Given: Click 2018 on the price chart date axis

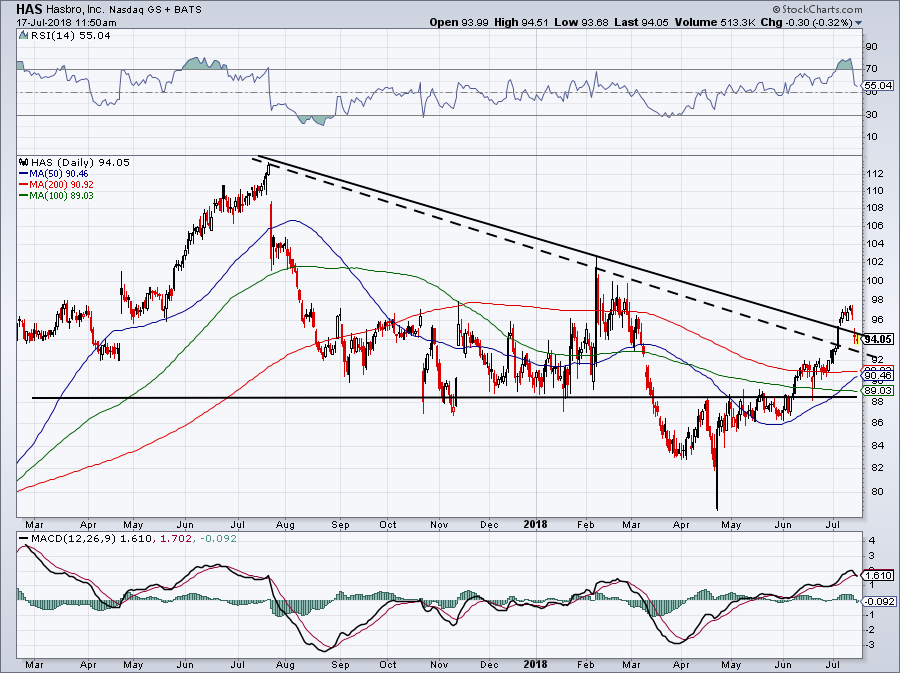Looking at the screenshot, I should pos(536,524).
